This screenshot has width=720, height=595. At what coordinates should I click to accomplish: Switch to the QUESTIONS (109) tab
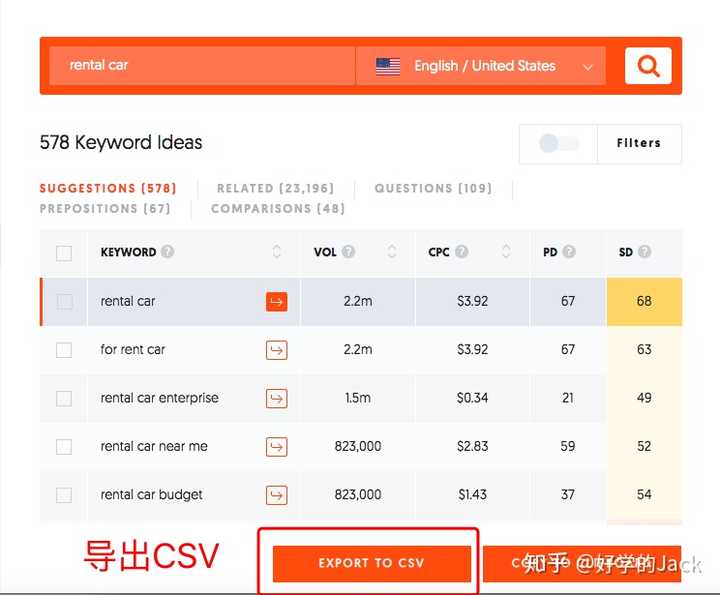tap(433, 188)
